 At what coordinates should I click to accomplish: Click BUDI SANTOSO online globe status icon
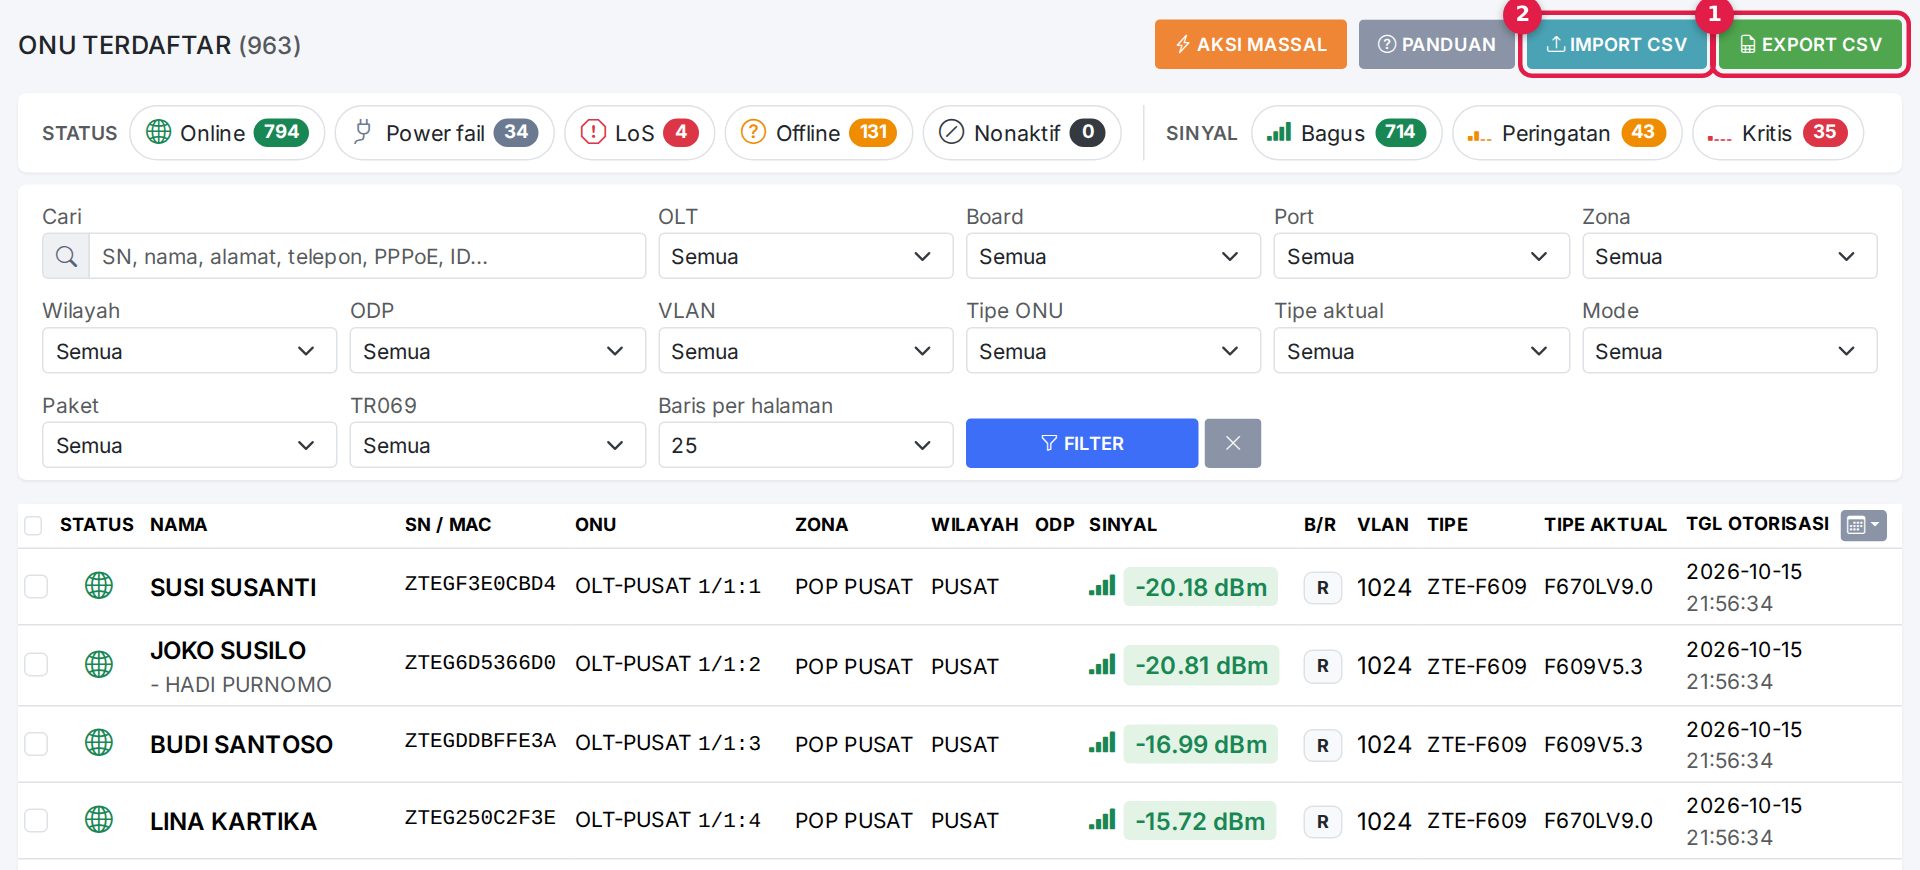99,743
